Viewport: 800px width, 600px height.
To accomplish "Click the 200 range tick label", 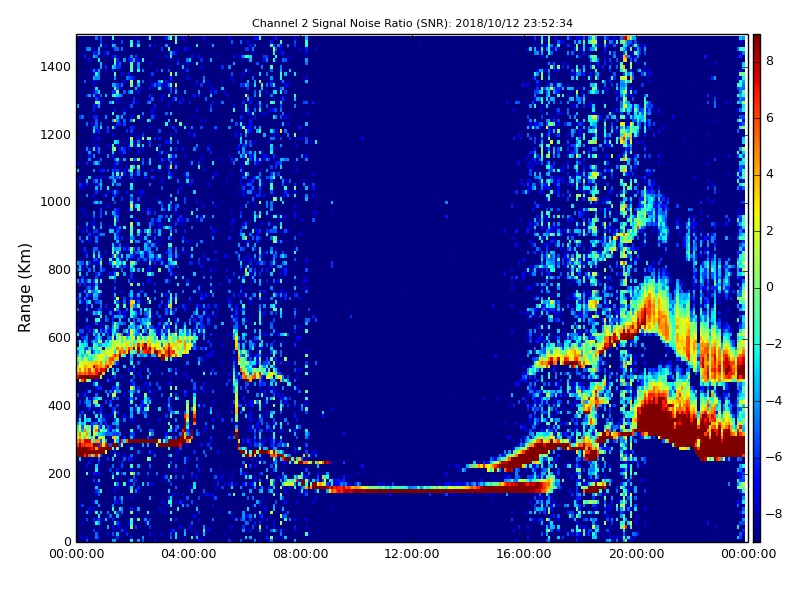I will (x=59, y=473).
